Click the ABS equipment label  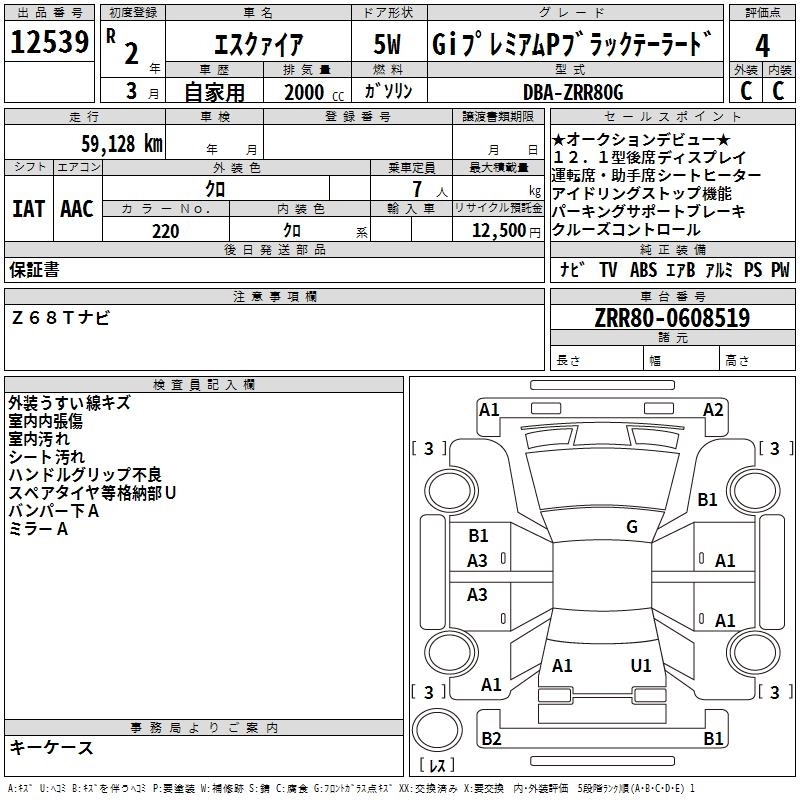pyautogui.click(x=643, y=270)
